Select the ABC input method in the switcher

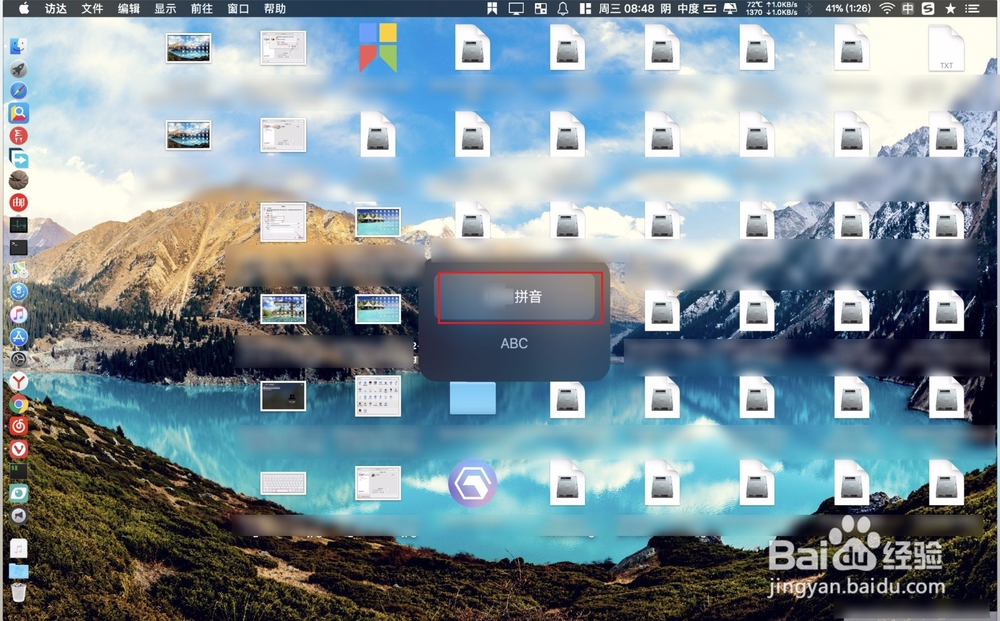coord(514,343)
